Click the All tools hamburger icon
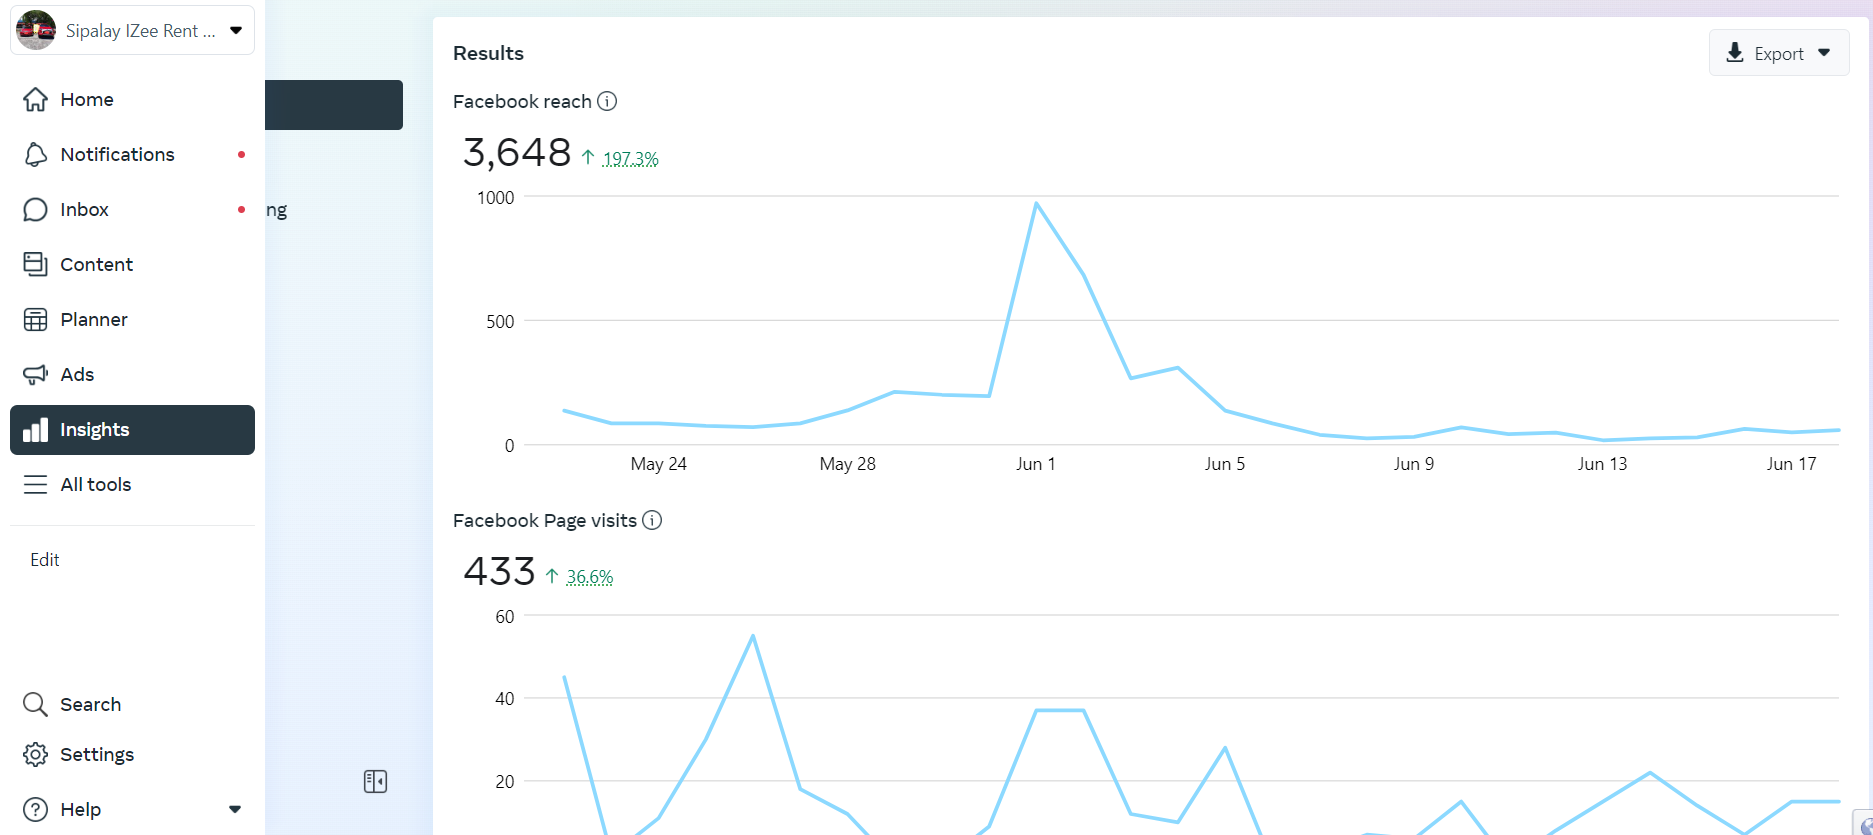This screenshot has width=1873, height=835. point(35,484)
